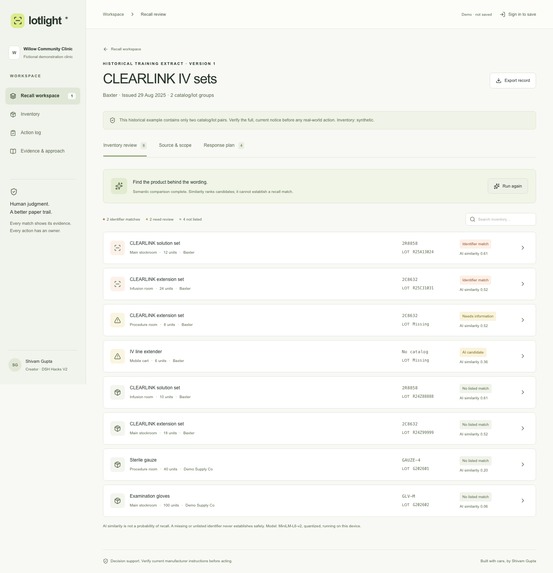The height and width of the screenshot is (573, 553).
Task: Click the shield icon above Human judgment
Action: click(x=14, y=191)
